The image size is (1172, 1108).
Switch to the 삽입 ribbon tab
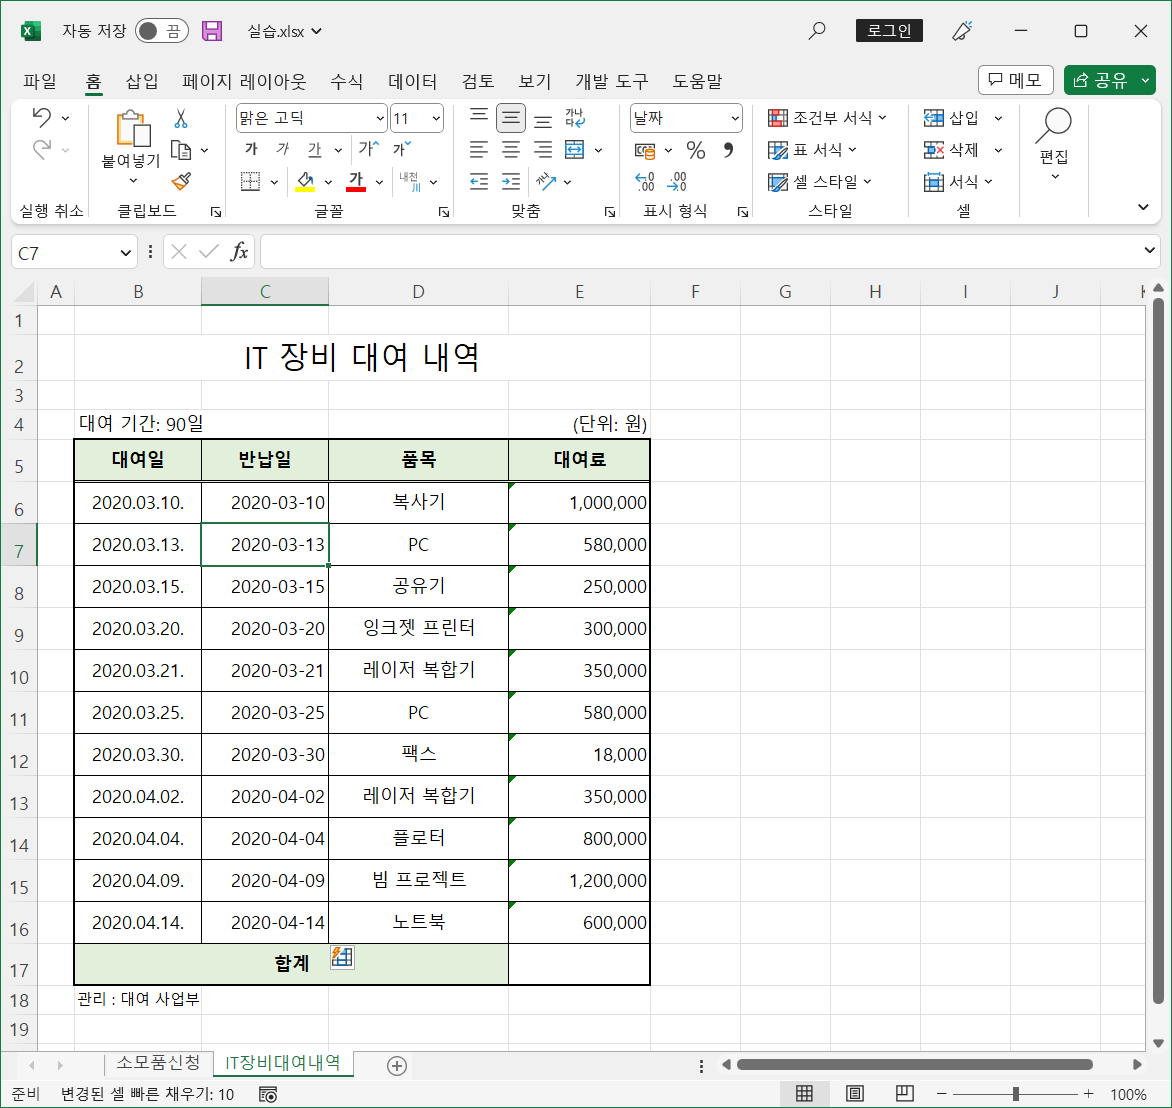(142, 81)
